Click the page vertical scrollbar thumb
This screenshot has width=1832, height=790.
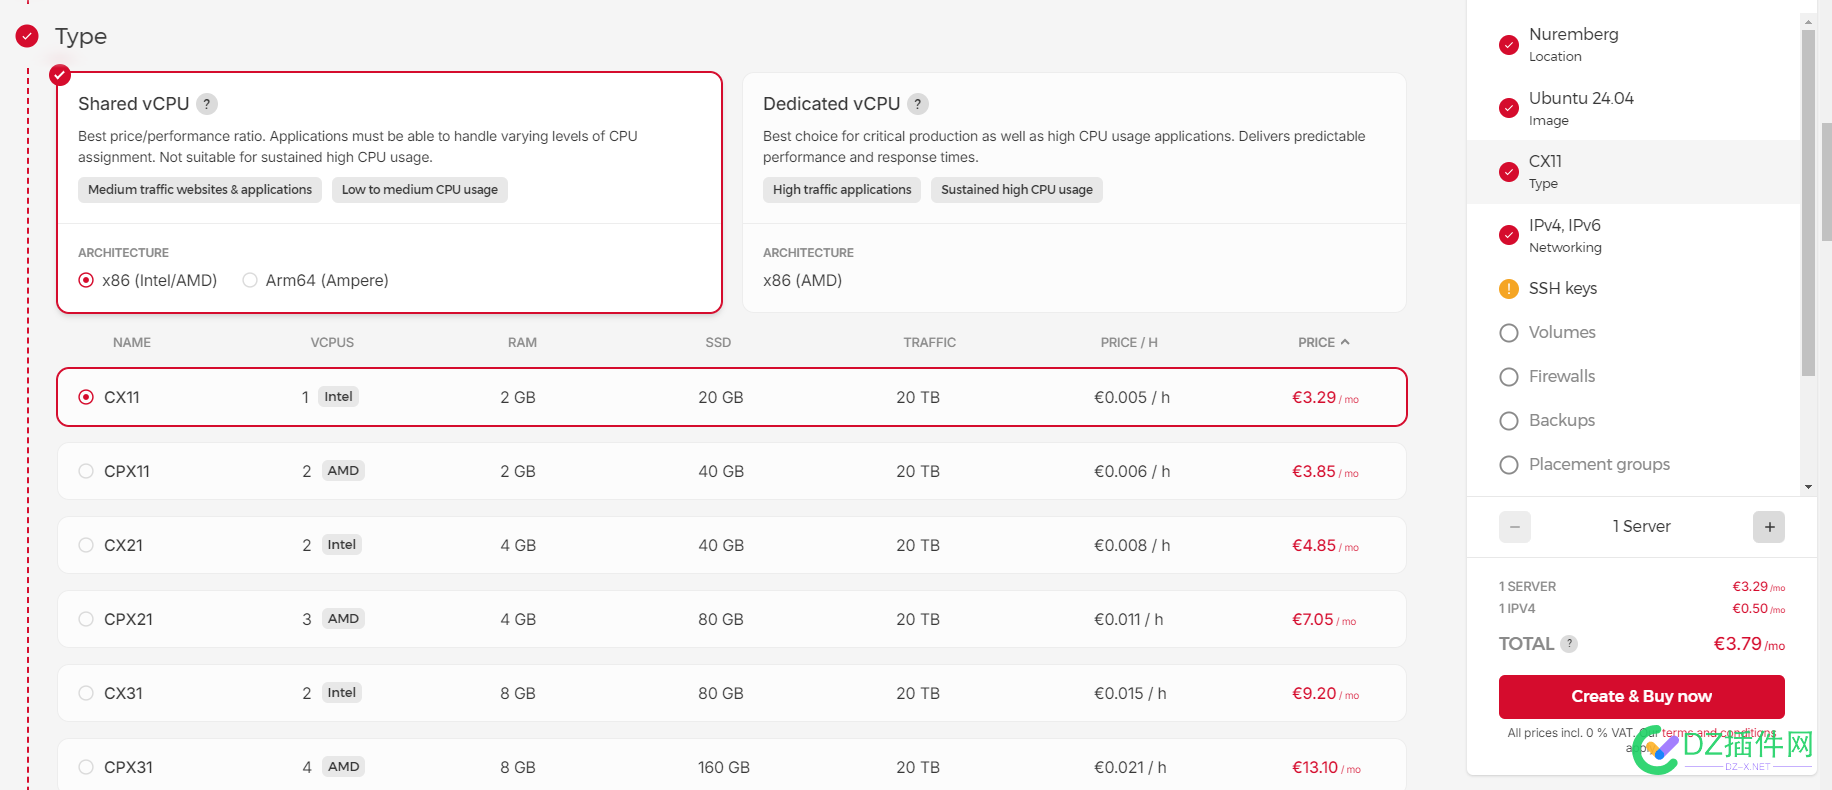(1826, 181)
